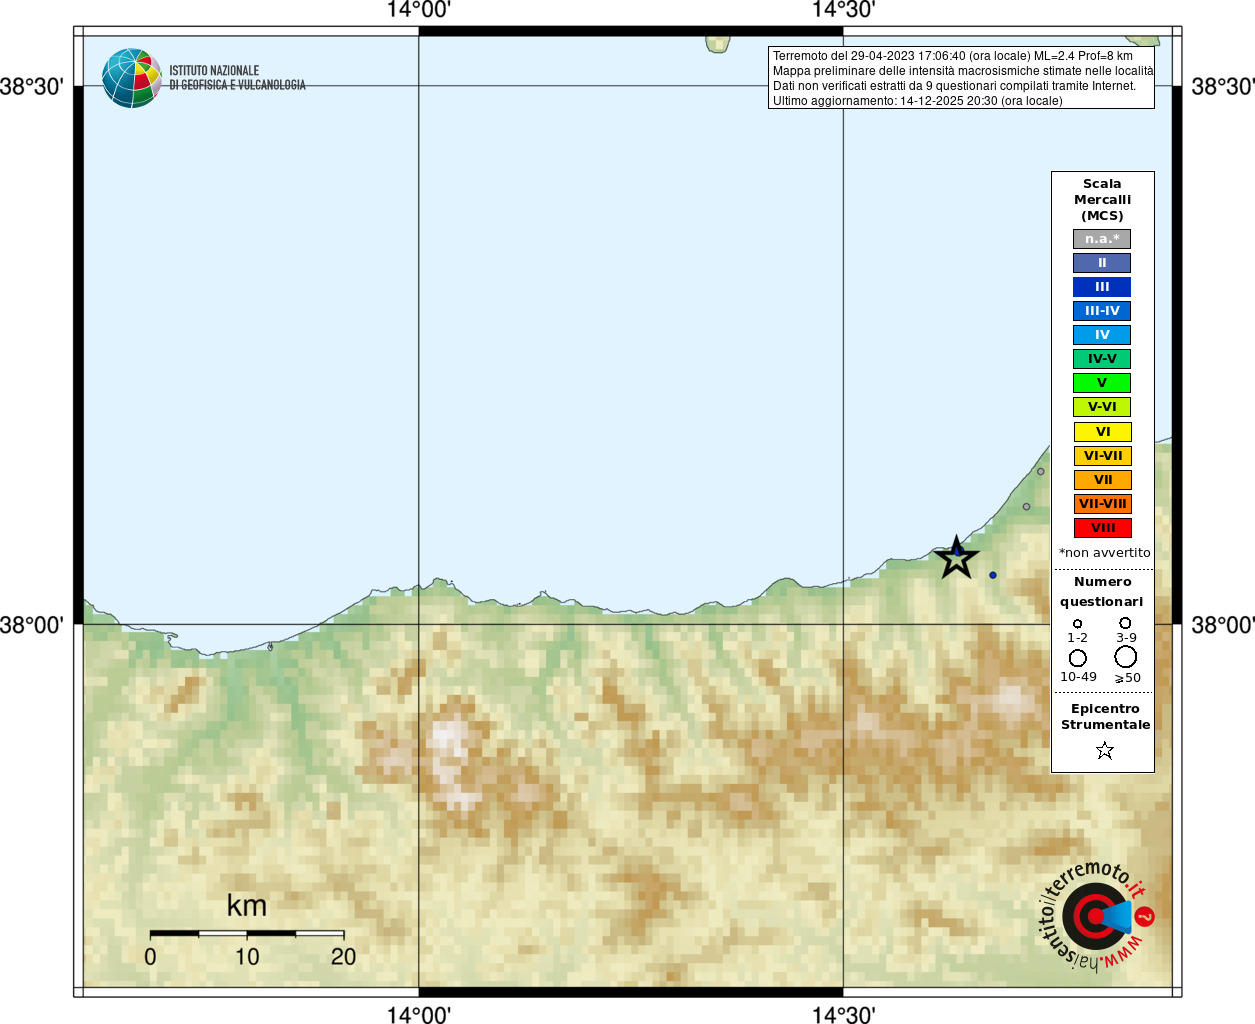Screen dimensions: 1255x1024
Task: Pick the intensity II legend swatch
Action: click(x=1102, y=263)
